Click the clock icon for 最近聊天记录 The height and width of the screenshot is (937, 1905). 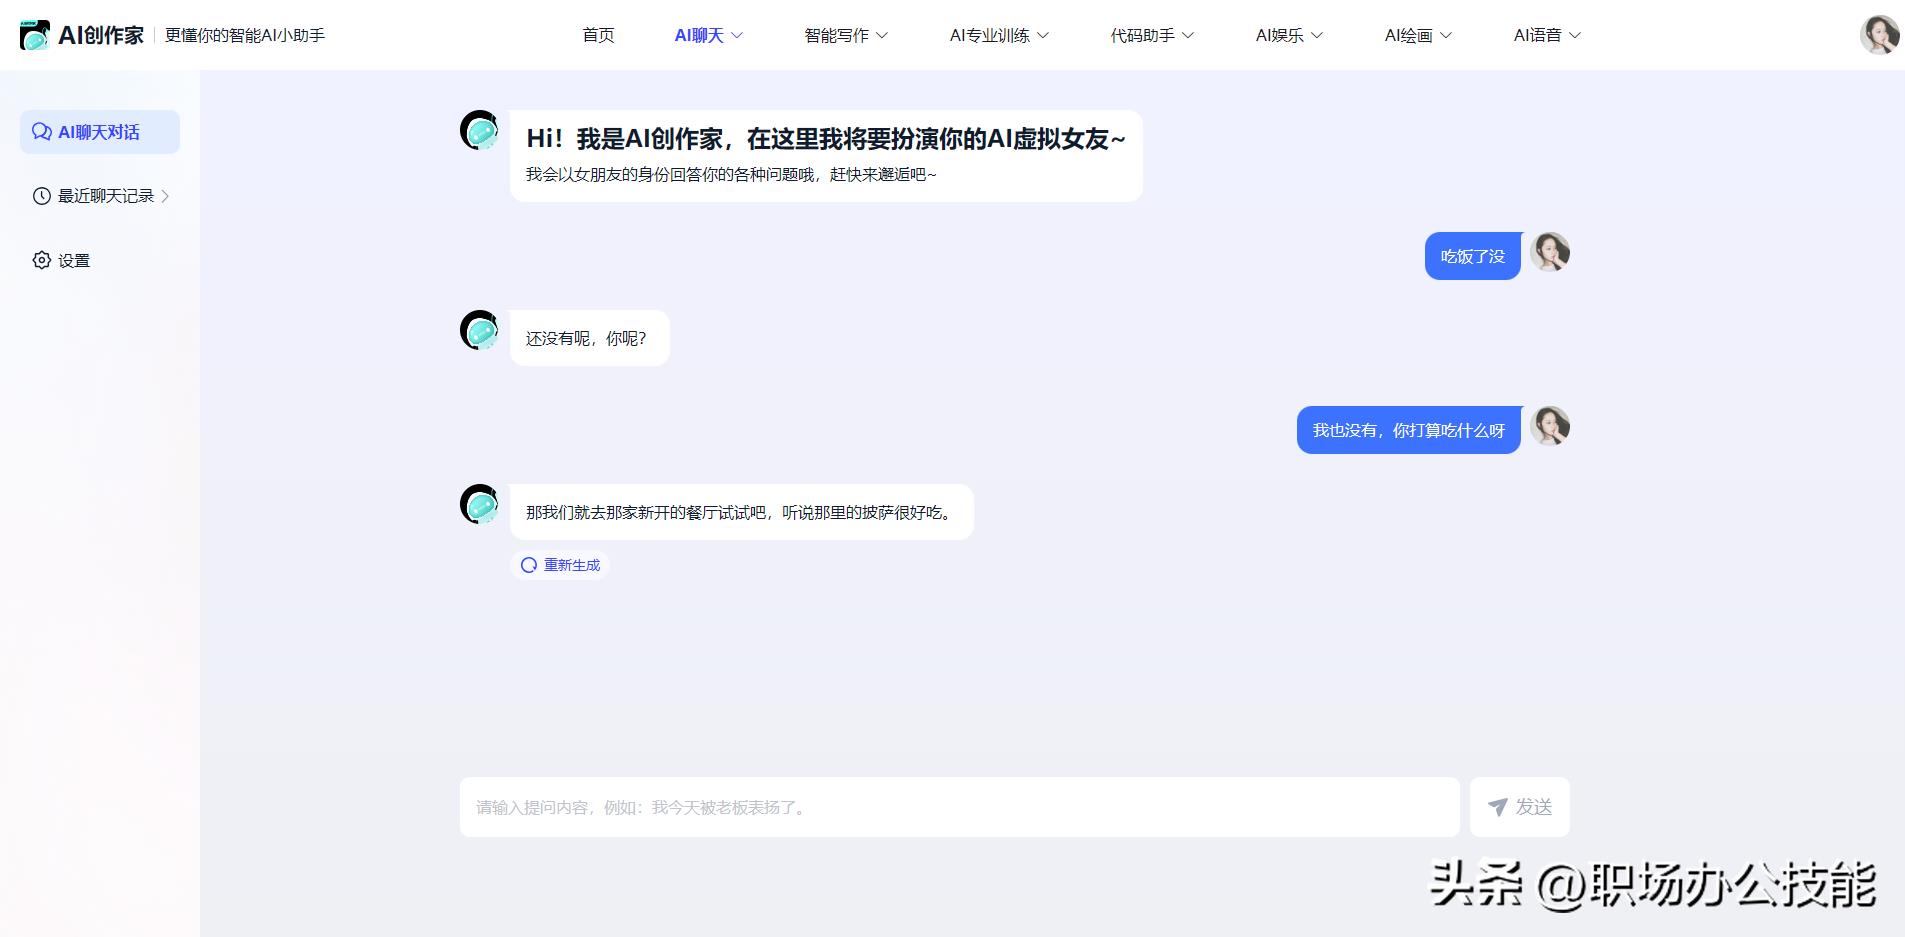pyautogui.click(x=41, y=196)
